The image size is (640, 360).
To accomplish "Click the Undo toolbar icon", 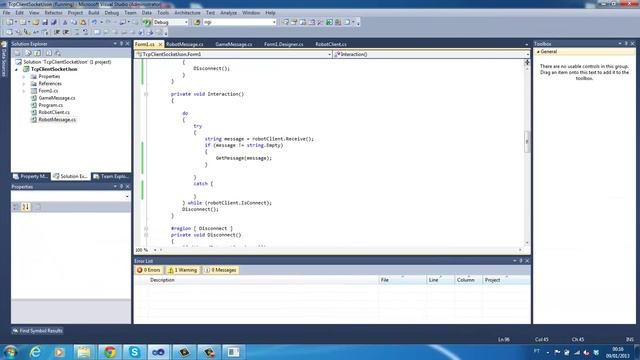I will pos(94,22).
